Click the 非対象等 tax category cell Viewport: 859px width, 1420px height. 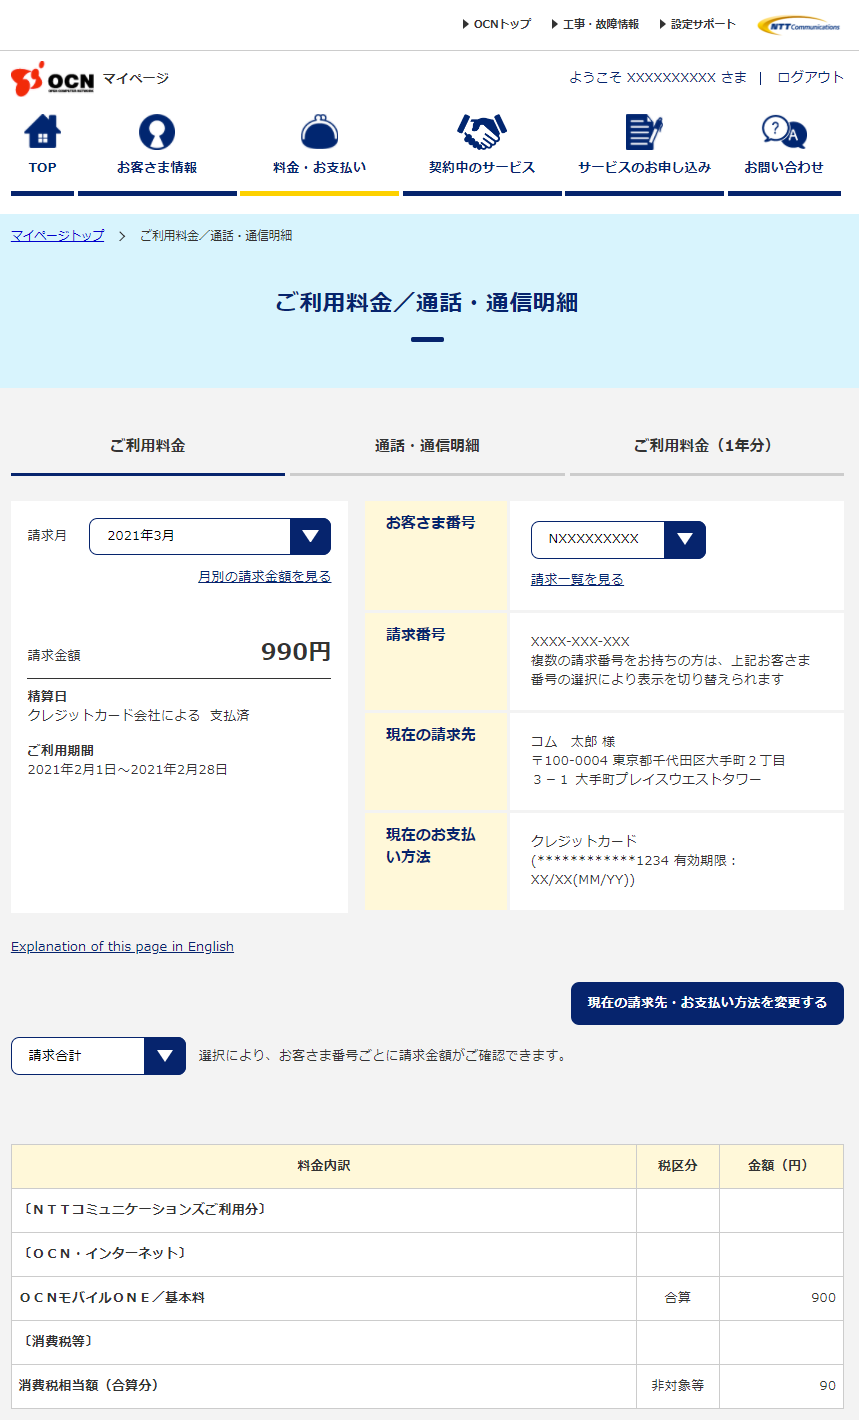coord(678,1386)
